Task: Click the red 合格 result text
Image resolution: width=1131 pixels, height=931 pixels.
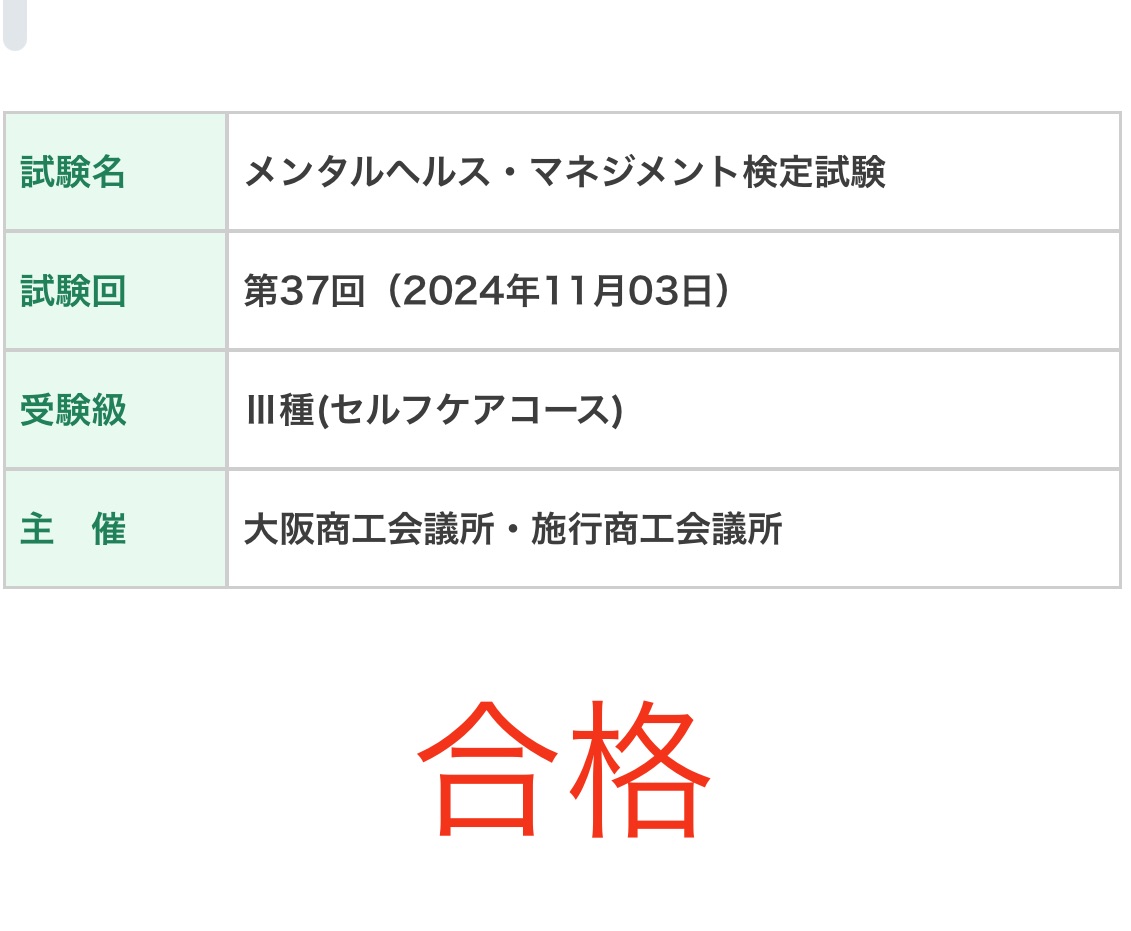Action: tap(563, 769)
